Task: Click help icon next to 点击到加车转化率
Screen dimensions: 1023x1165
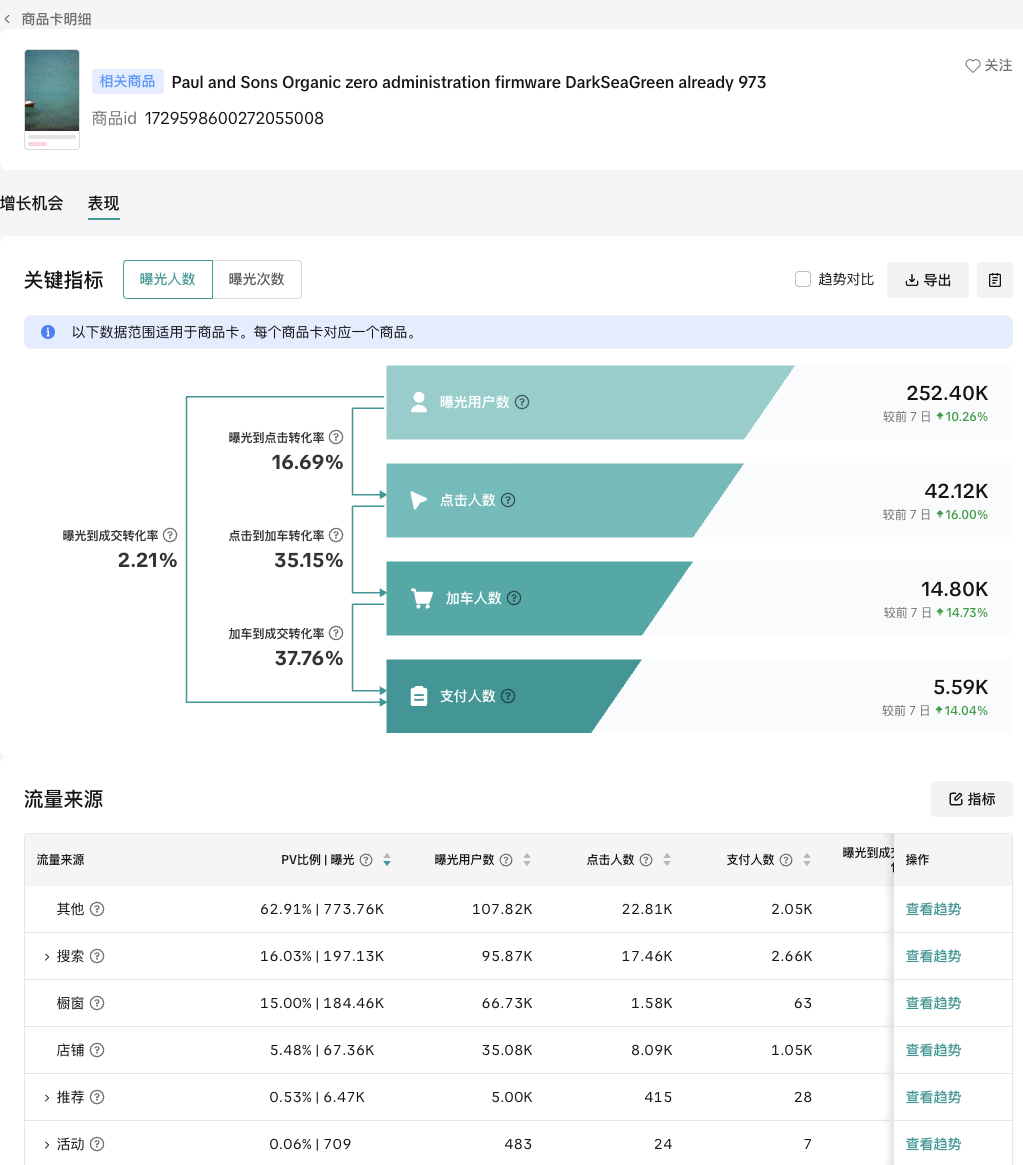Action: coord(336,536)
